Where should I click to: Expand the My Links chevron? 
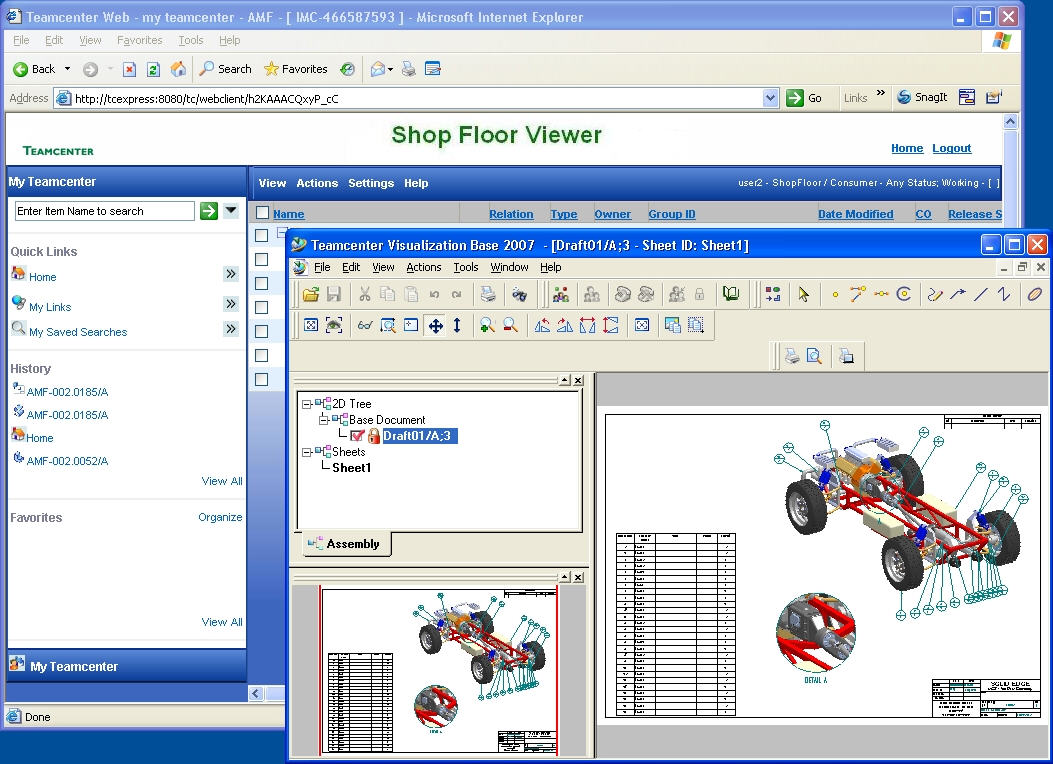[x=231, y=304]
